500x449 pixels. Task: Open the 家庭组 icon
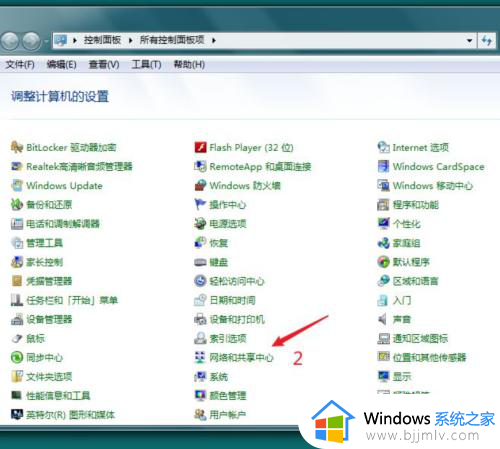point(383,243)
